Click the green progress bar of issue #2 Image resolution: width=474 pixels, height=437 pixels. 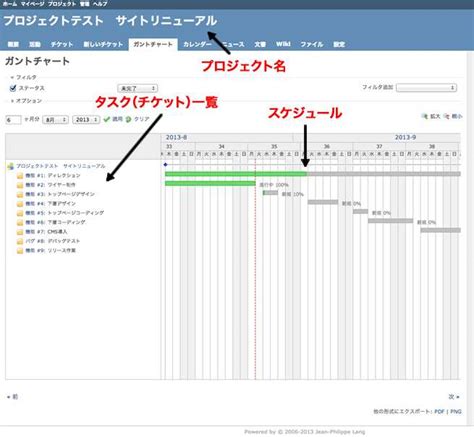[x=210, y=183]
